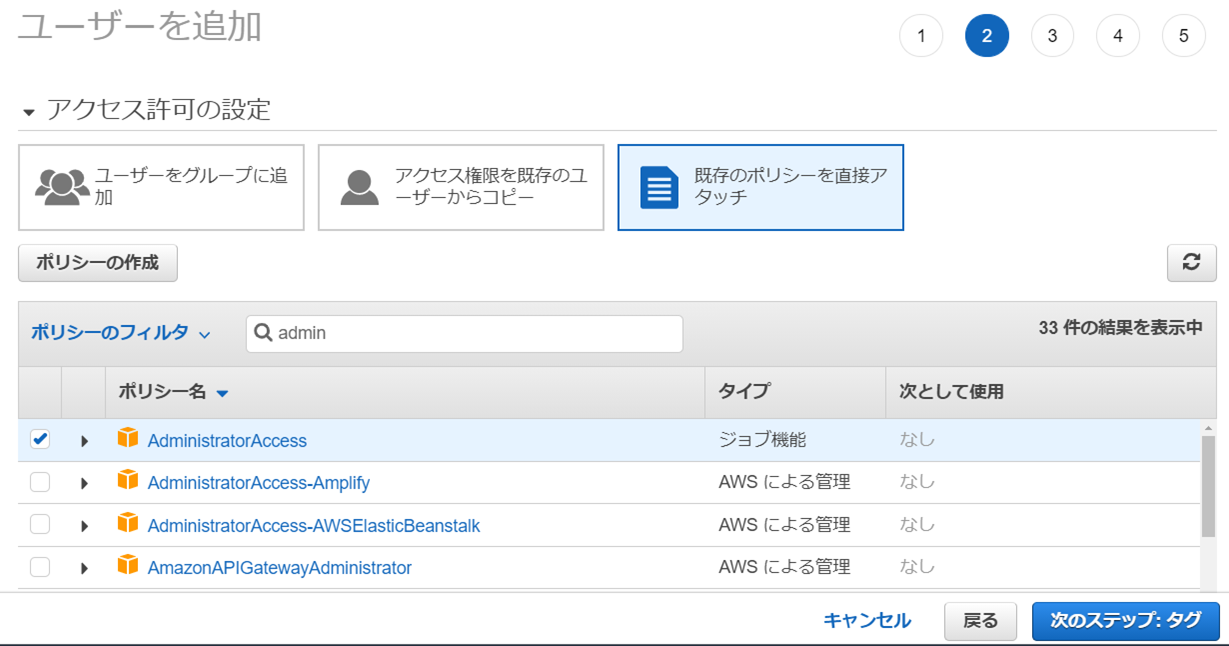1229x646 pixels.
Task: Open the ポリシーのフィルタ dropdown
Action: [120, 333]
